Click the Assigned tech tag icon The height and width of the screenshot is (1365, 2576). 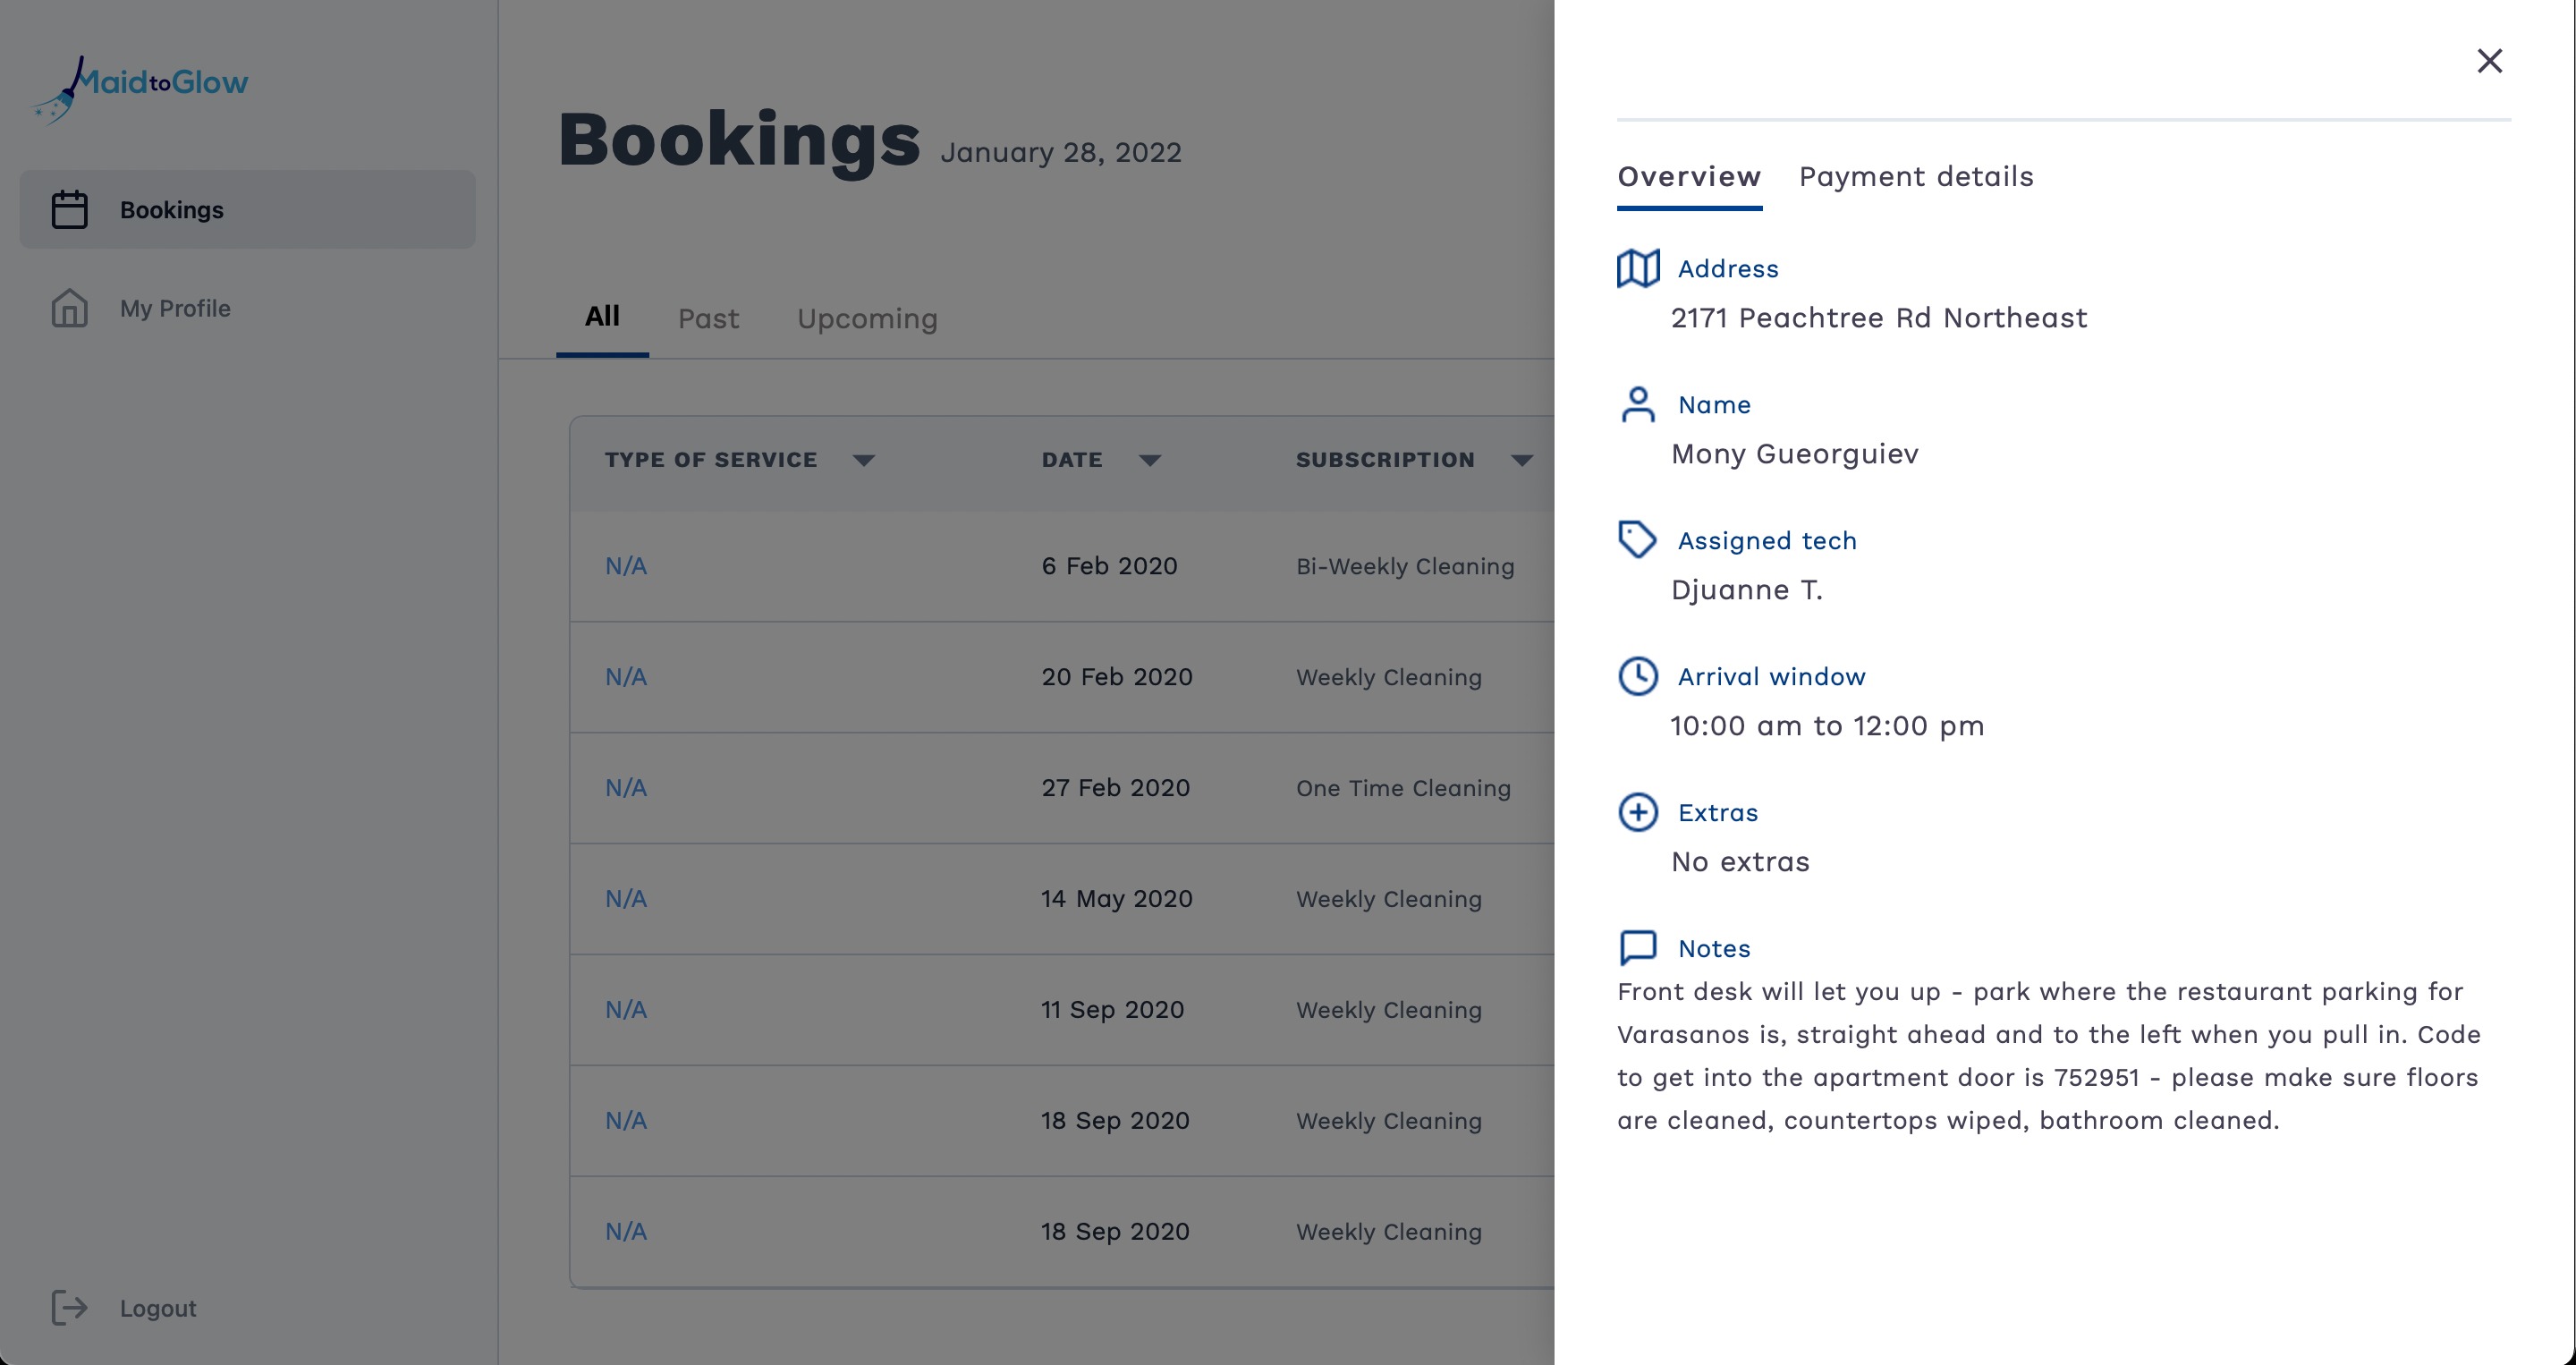click(1638, 540)
